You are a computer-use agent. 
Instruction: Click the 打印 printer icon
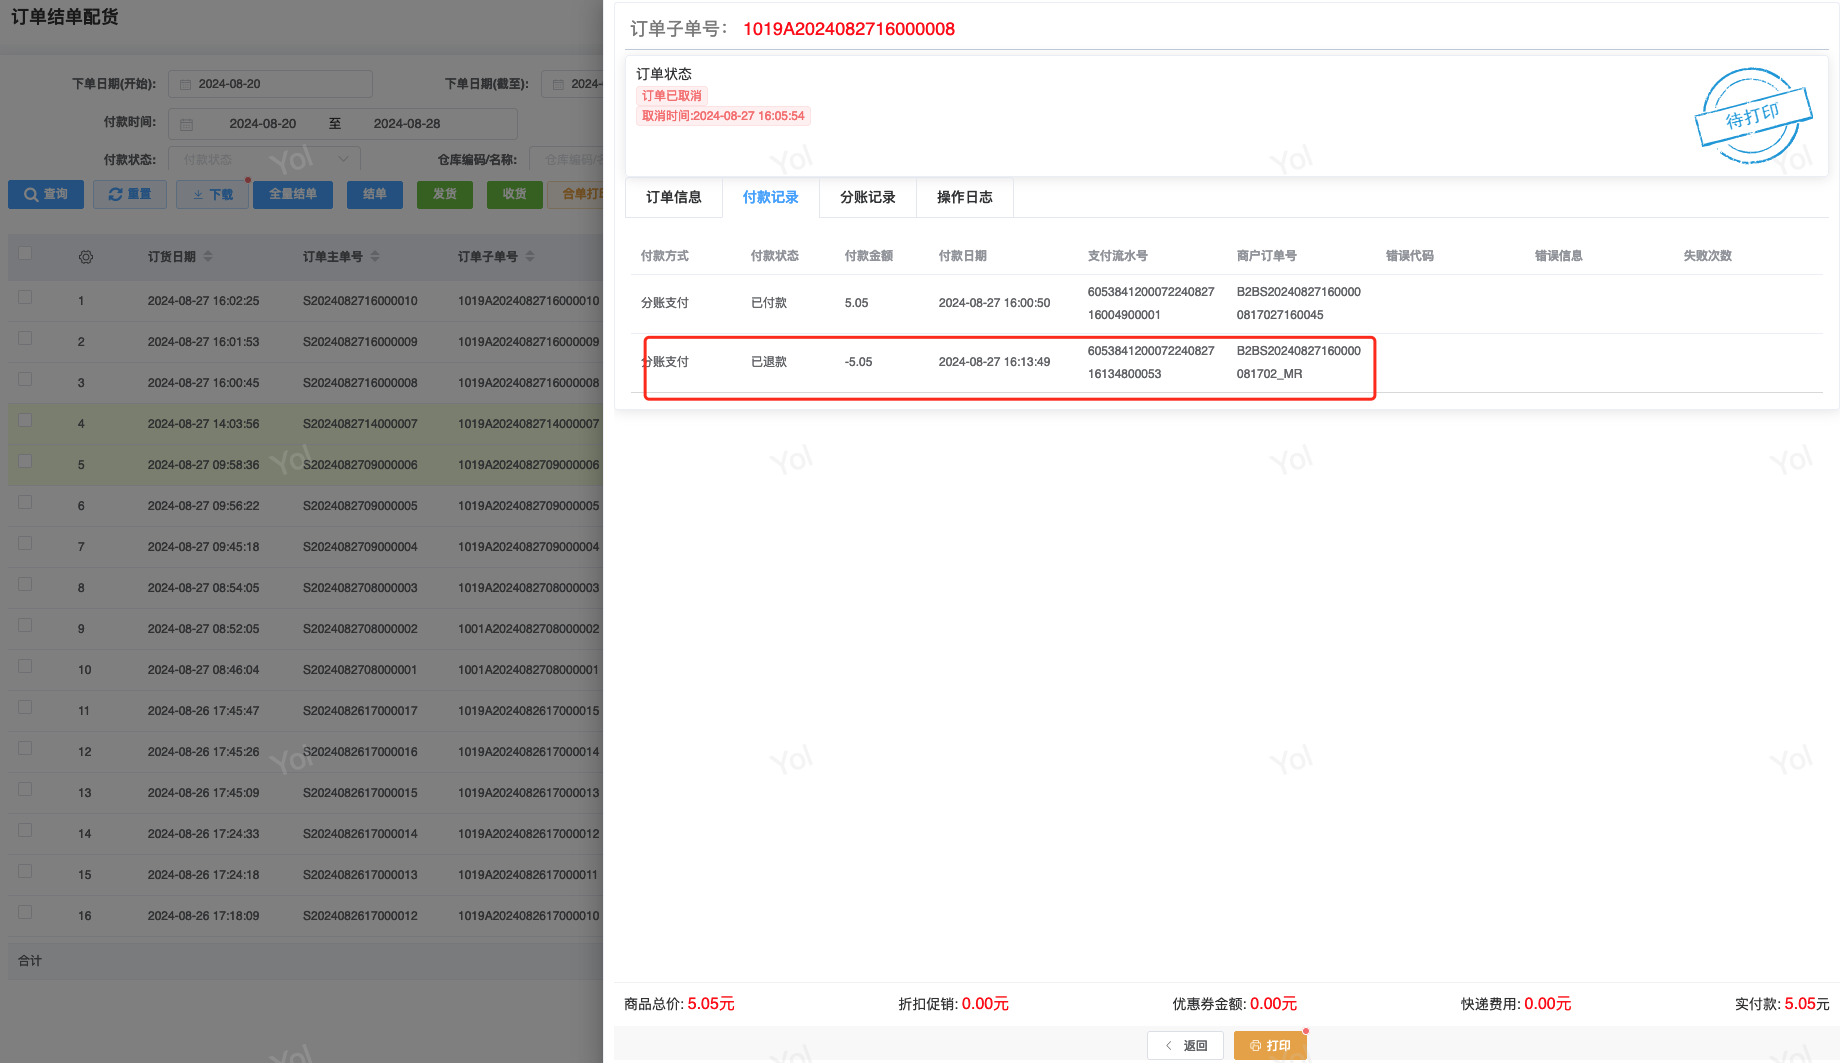1255,1046
